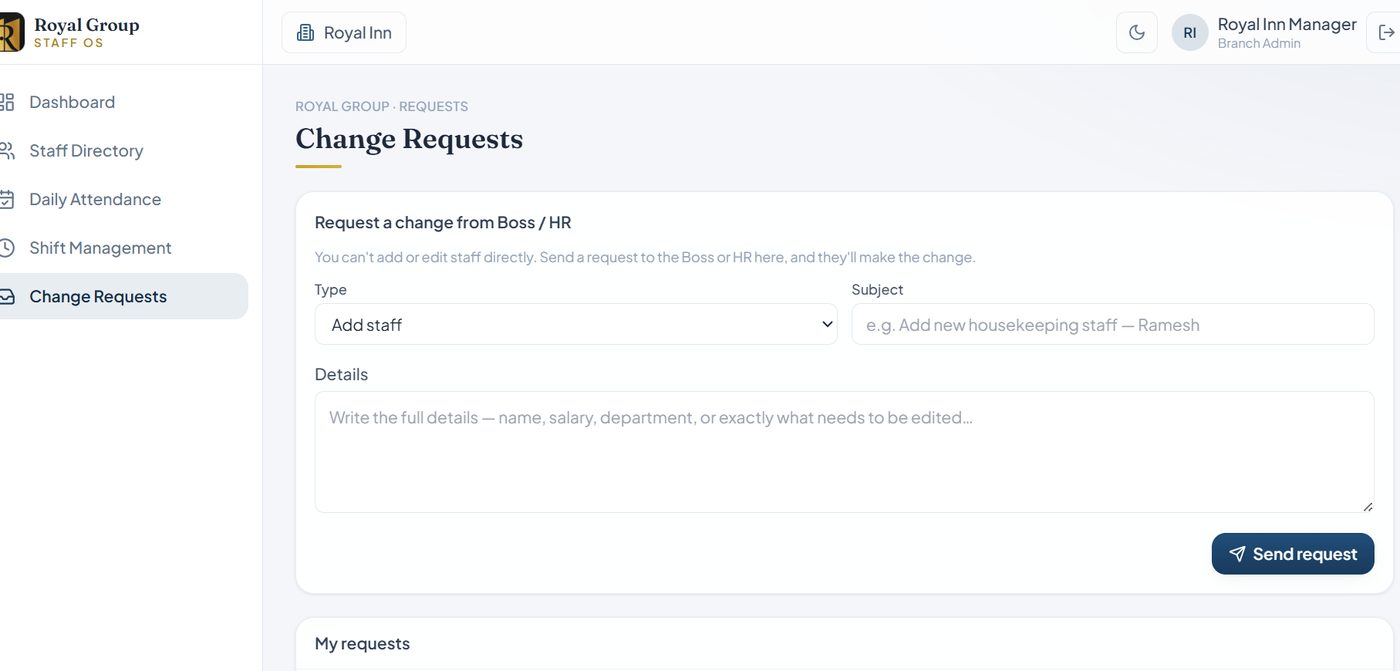This screenshot has width=1400, height=671.
Task: Toggle dark mode with the moon icon
Action: point(1136,33)
